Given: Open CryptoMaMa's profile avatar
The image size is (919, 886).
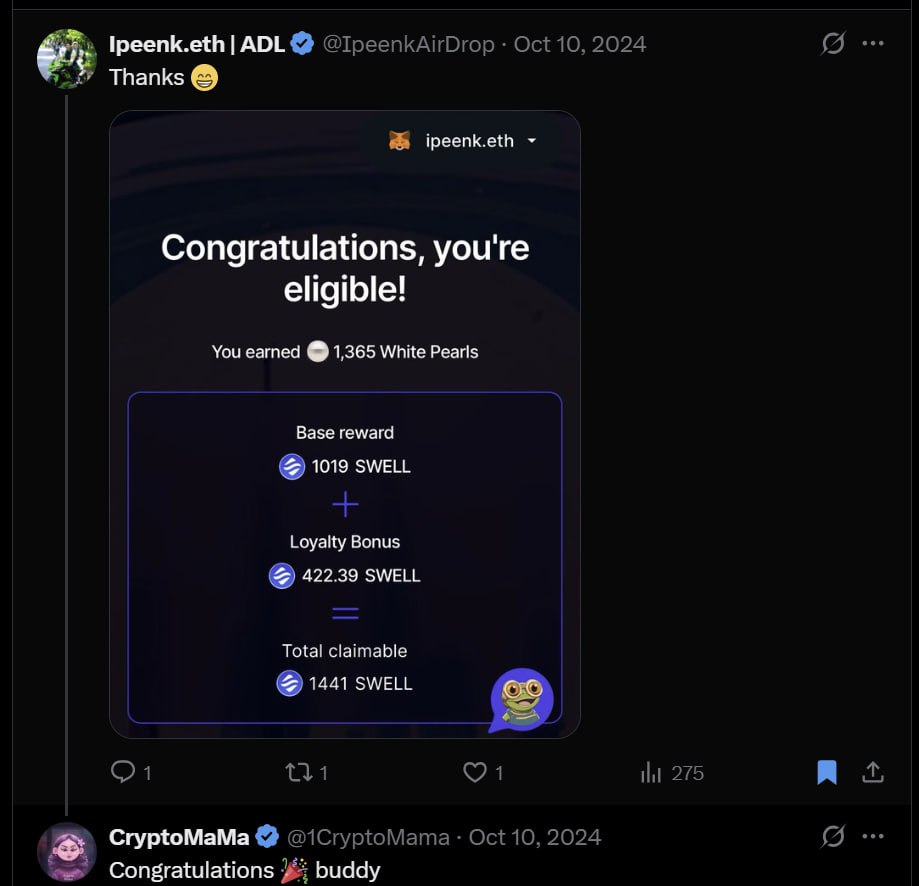Looking at the screenshot, I should (x=66, y=852).
